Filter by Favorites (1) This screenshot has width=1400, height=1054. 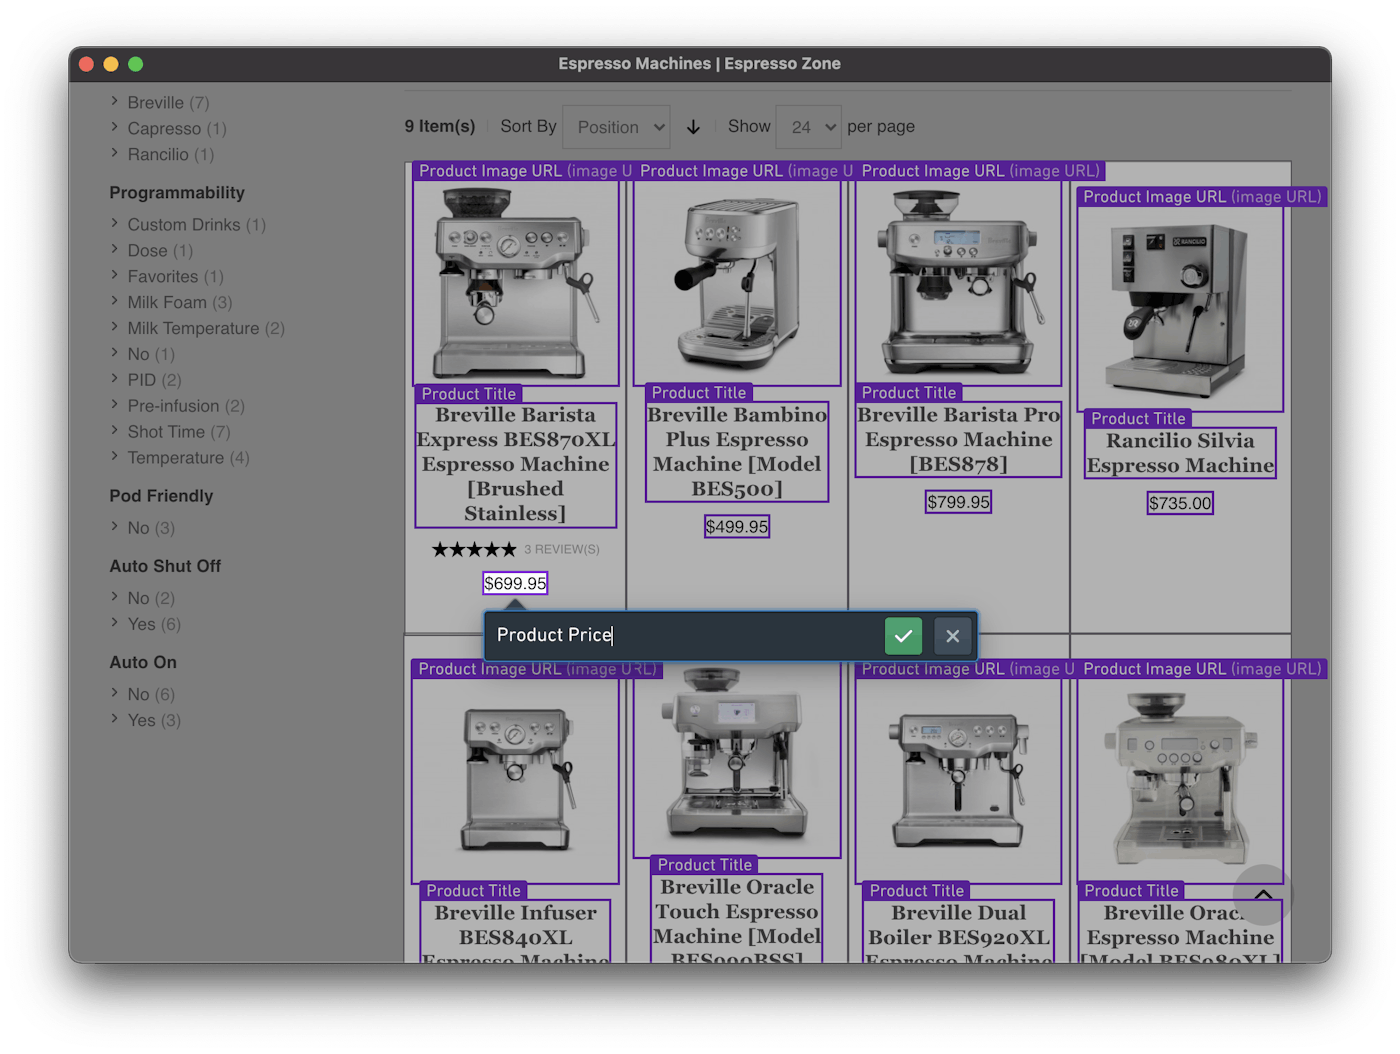[x=175, y=277]
